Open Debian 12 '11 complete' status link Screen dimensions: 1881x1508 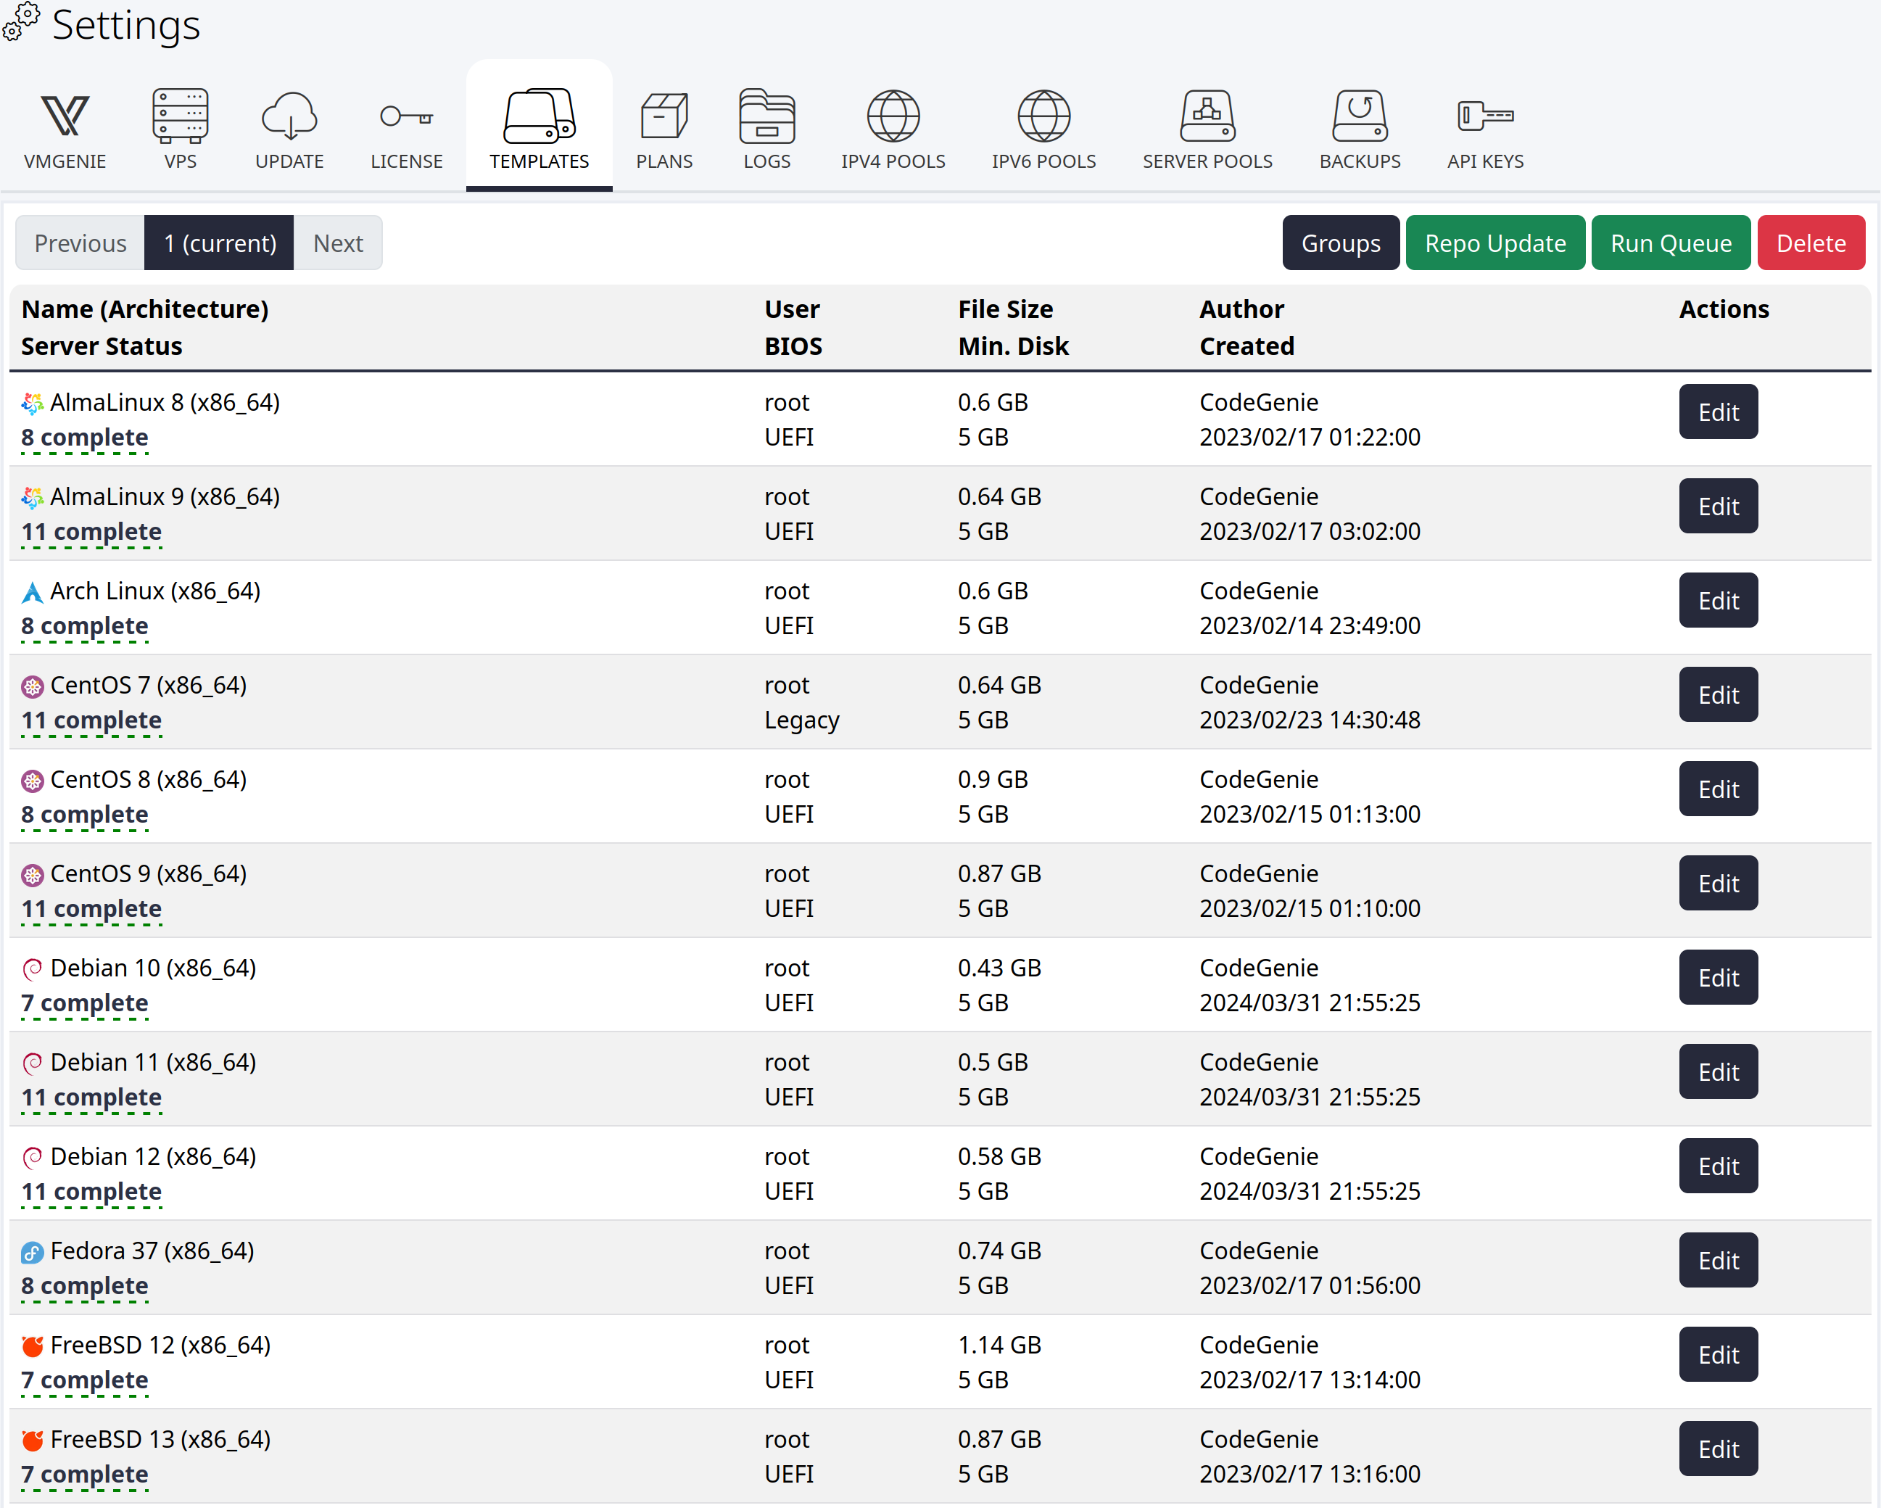pyautogui.click(x=91, y=1192)
